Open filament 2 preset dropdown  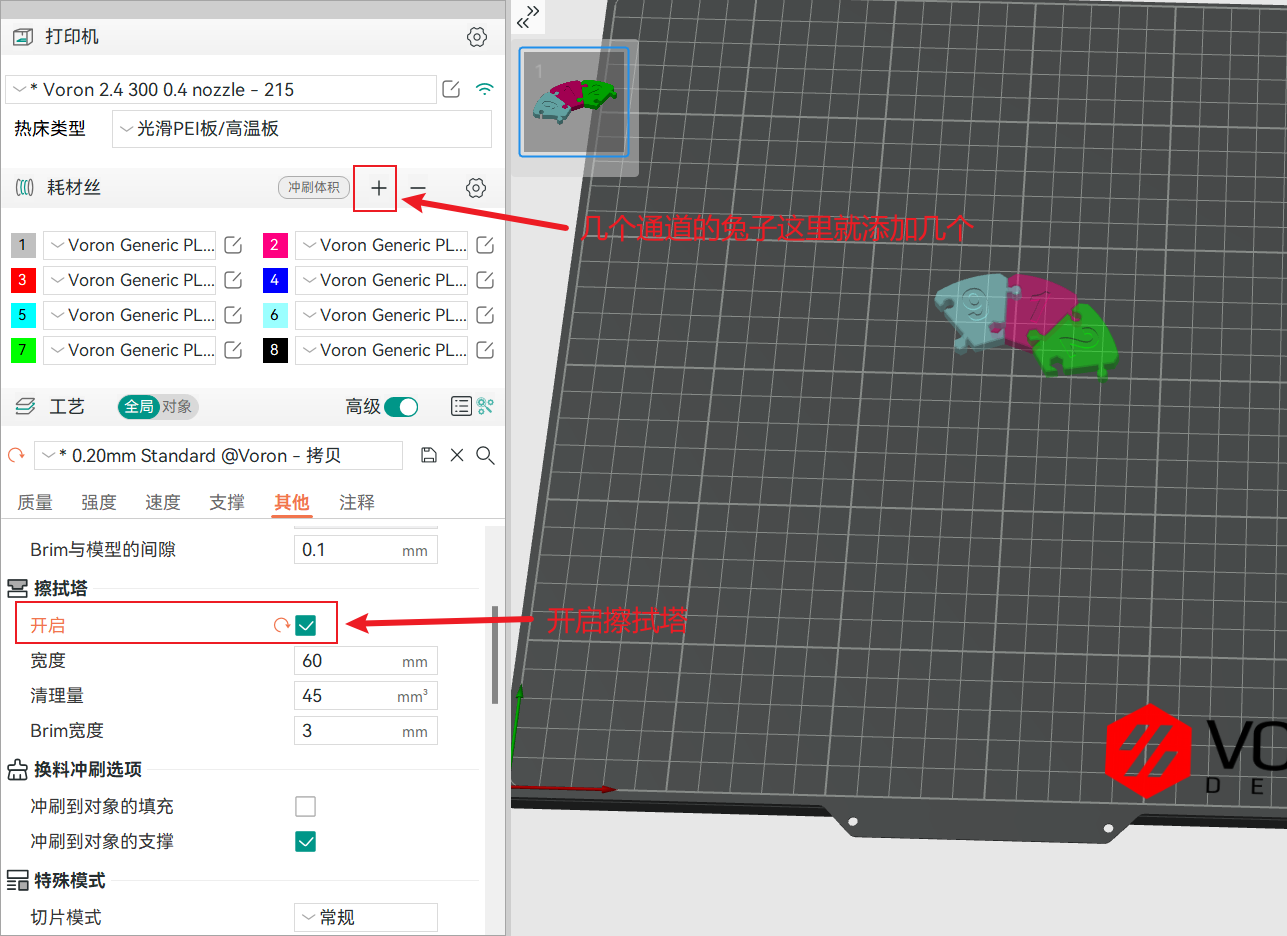381,245
